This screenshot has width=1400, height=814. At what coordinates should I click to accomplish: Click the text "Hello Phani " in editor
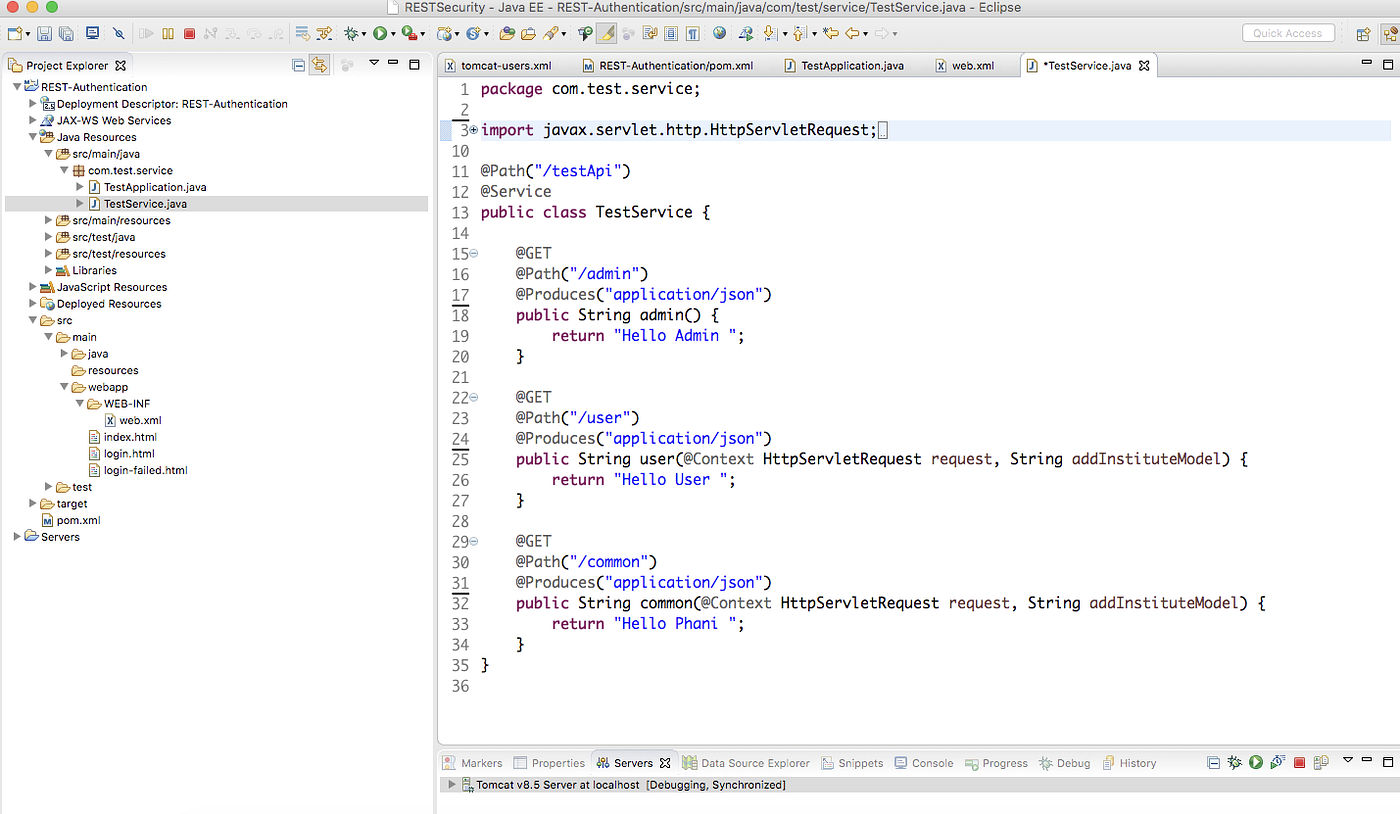(x=674, y=623)
